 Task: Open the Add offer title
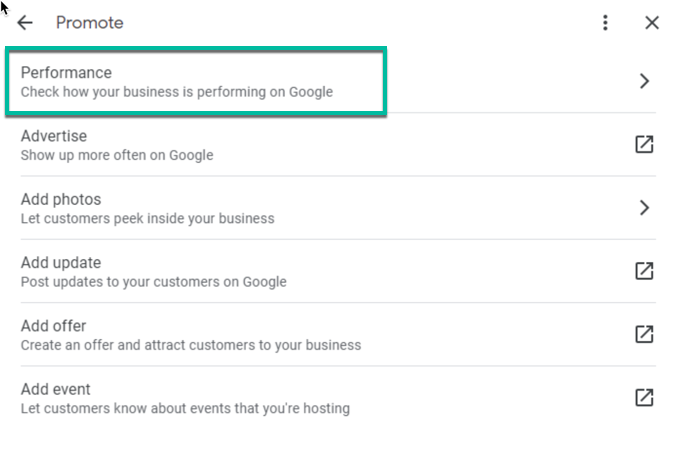pos(54,326)
